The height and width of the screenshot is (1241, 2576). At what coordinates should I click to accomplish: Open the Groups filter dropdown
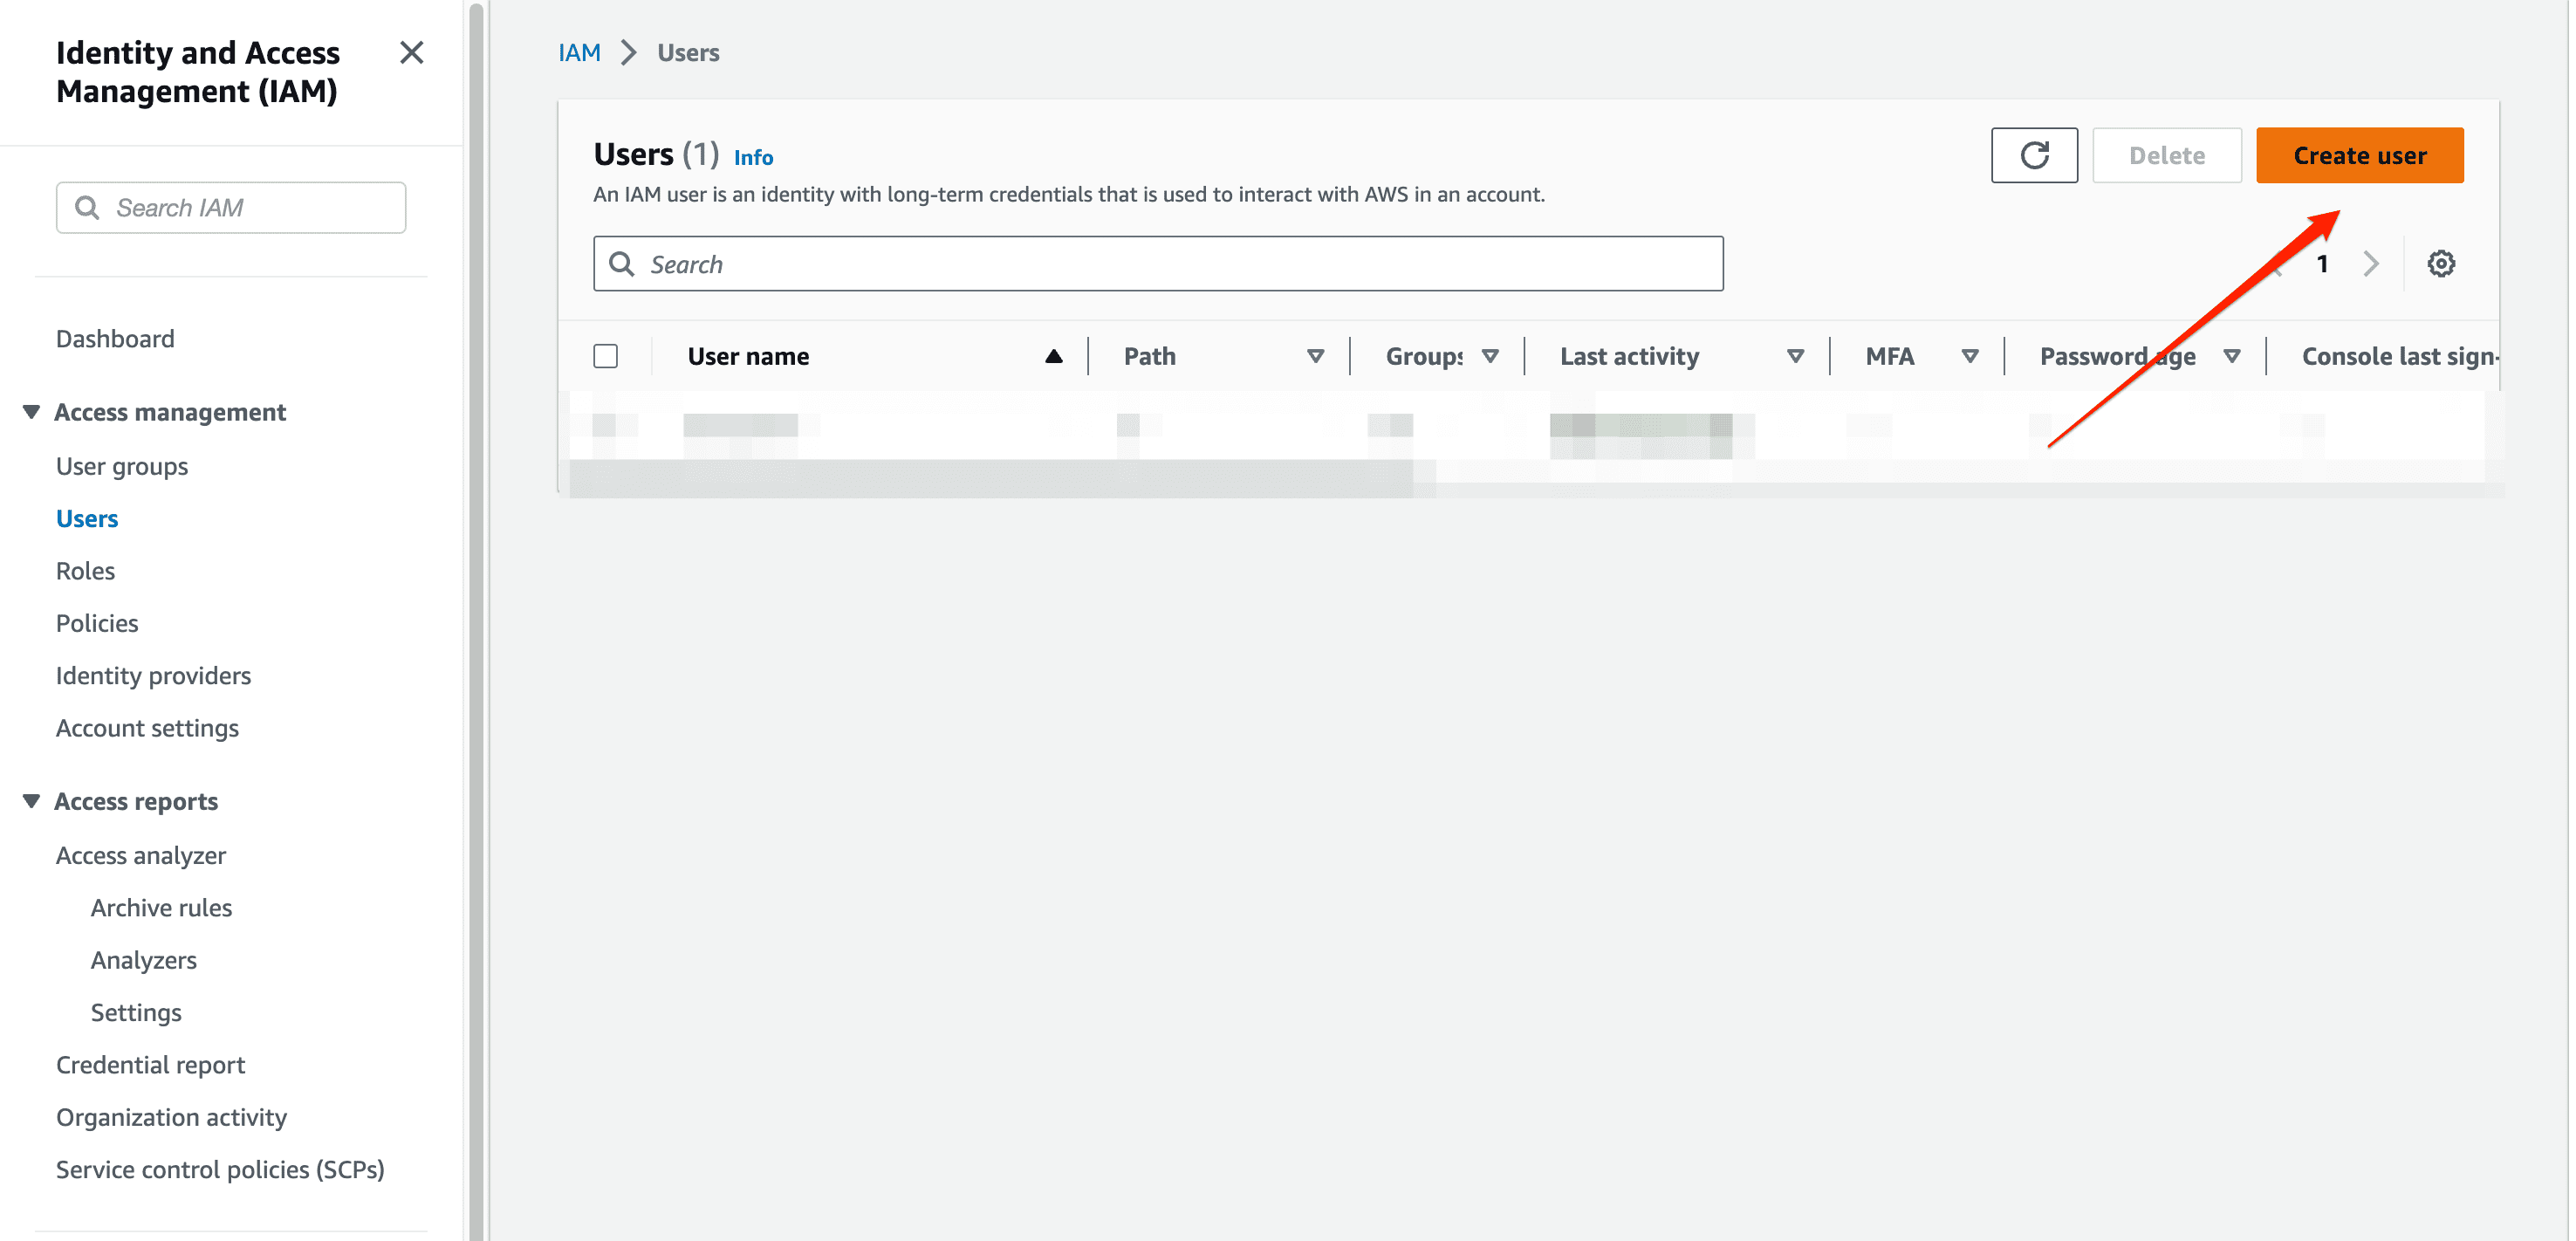point(1490,355)
